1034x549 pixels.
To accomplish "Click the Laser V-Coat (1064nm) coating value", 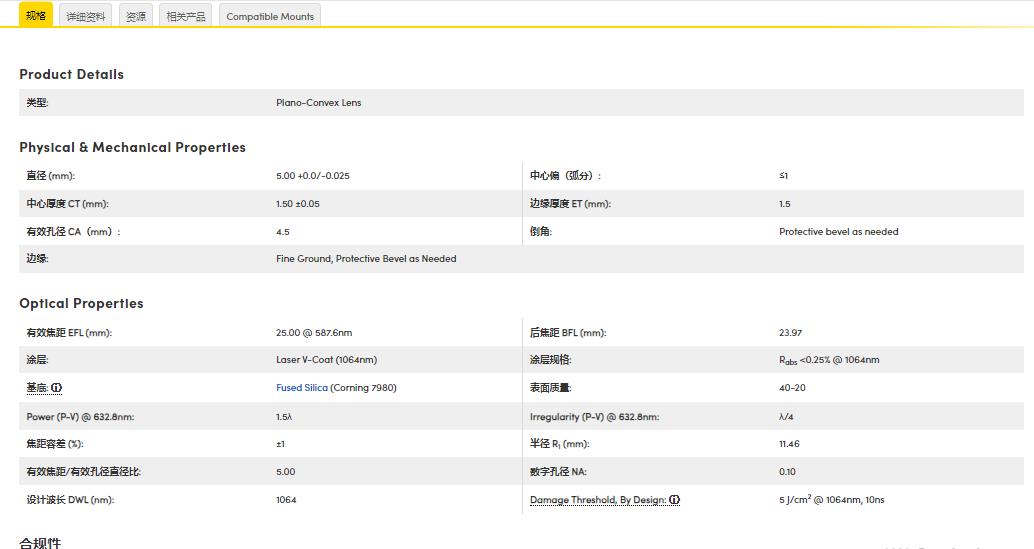I will click(326, 360).
